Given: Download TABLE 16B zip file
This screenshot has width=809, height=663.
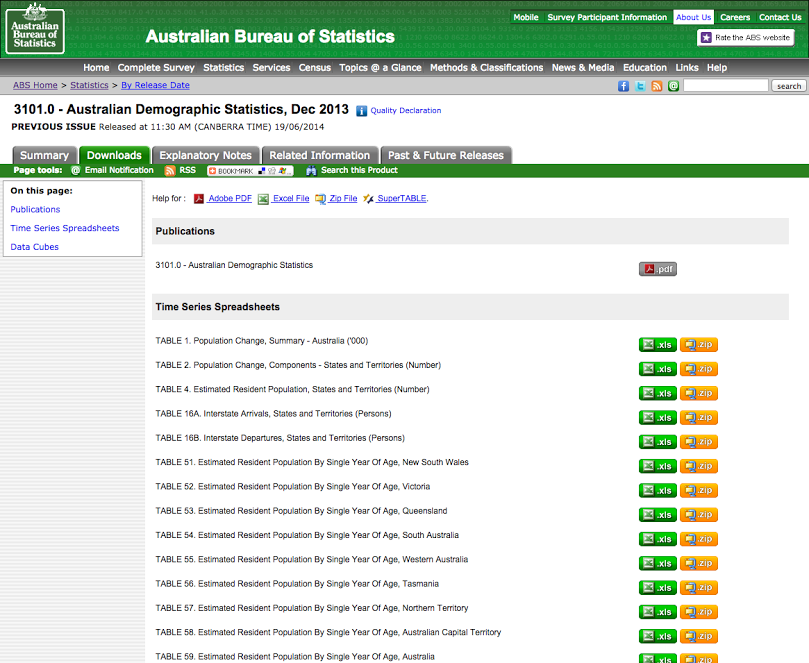Looking at the screenshot, I should pos(699,442).
